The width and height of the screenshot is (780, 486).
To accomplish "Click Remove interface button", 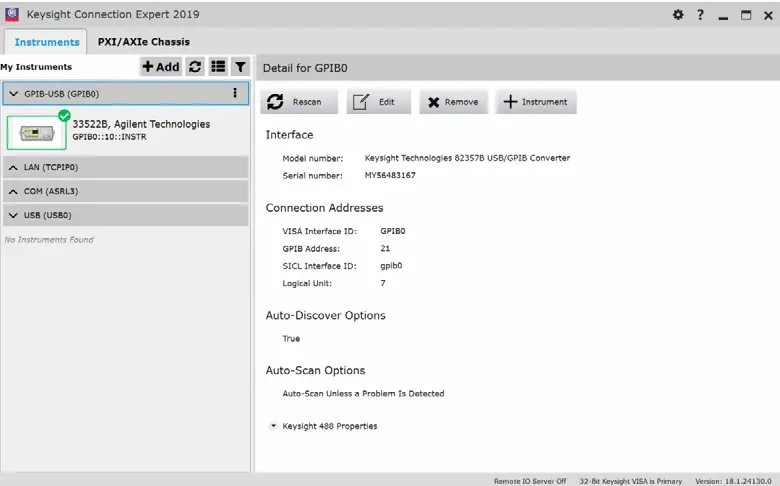I will pyautogui.click(x=453, y=102).
